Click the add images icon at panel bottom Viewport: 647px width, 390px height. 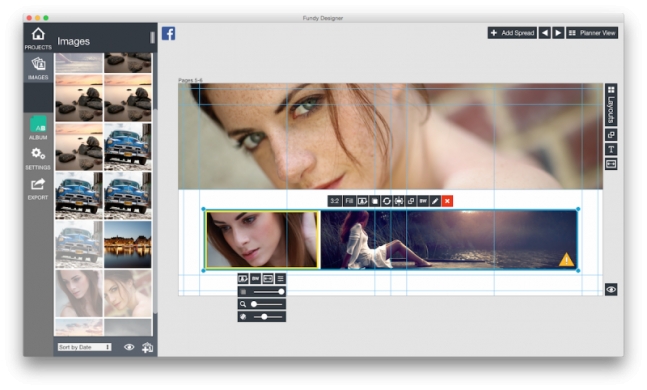point(147,347)
